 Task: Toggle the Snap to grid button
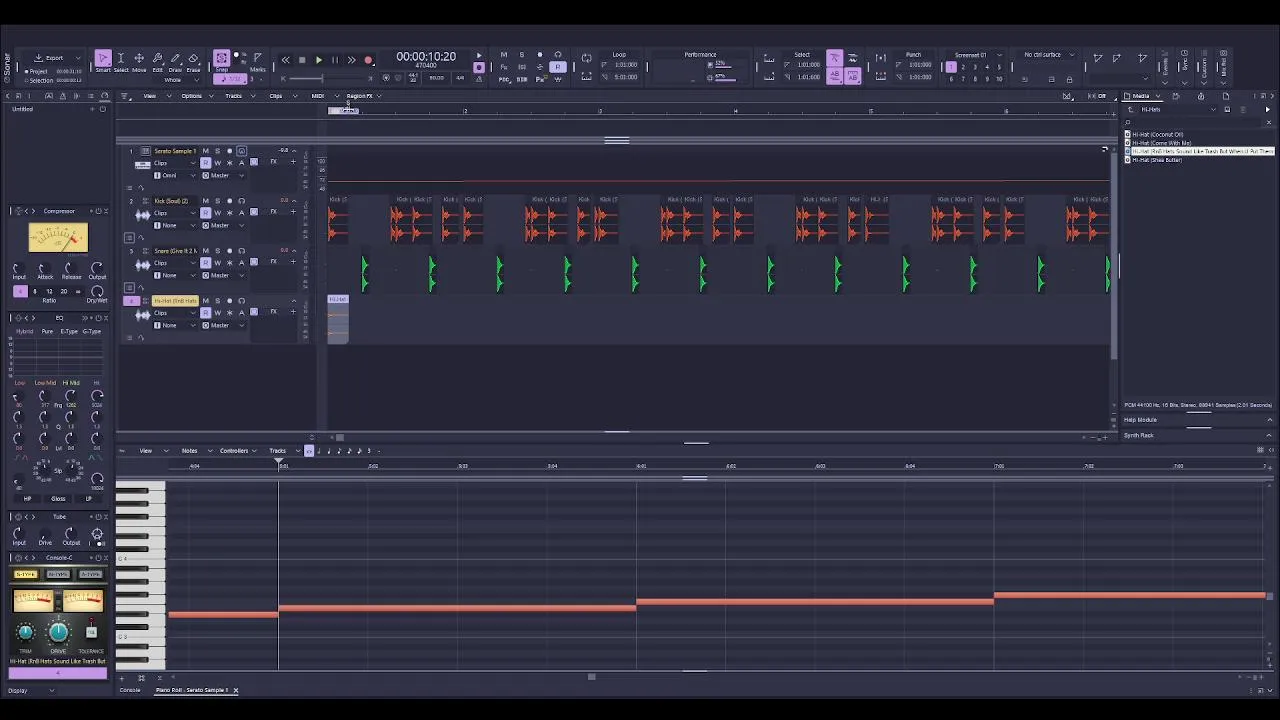222,59
